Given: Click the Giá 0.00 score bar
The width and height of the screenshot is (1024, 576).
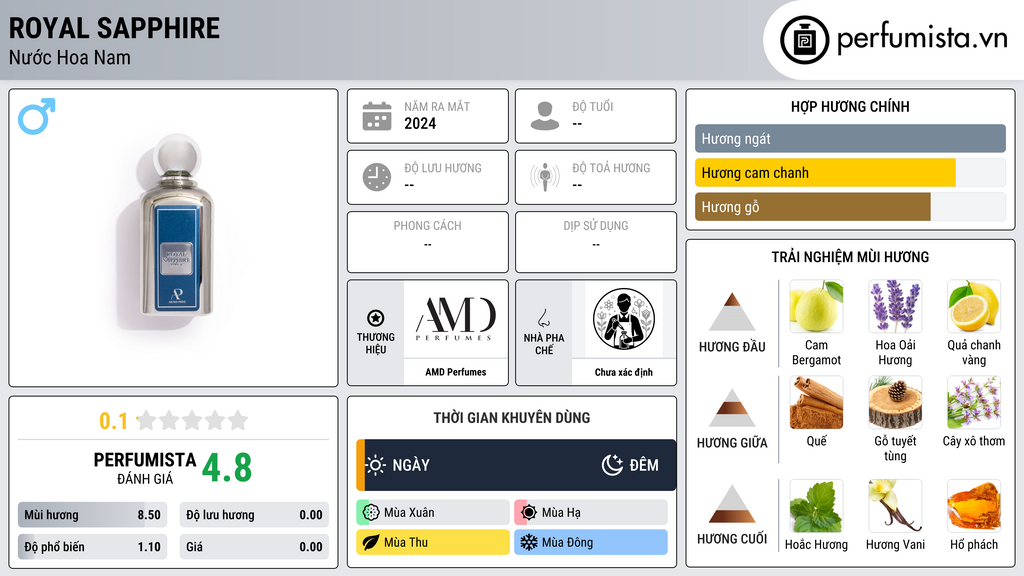Looking at the screenshot, I should tap(254, 547).
